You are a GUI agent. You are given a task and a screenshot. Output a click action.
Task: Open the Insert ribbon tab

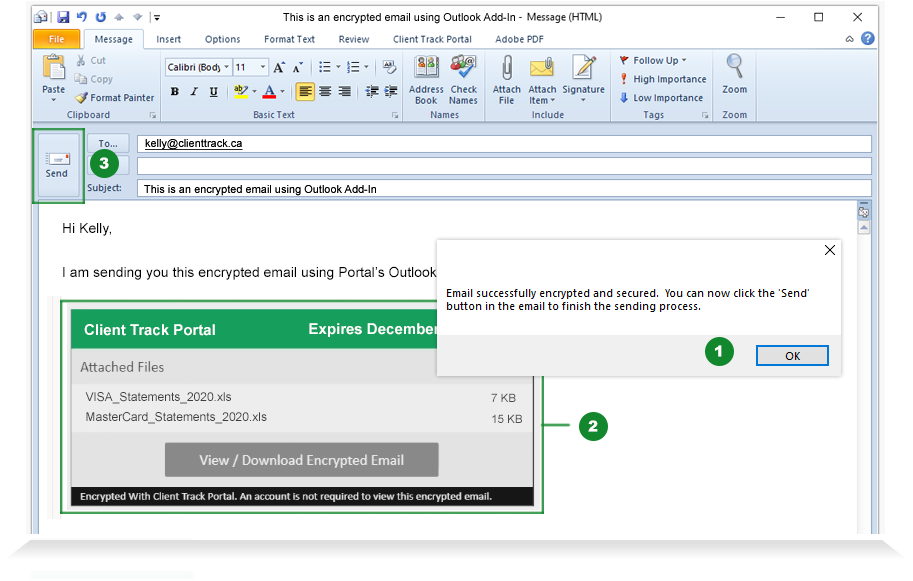pyautogui.click(x=169, y=39)
